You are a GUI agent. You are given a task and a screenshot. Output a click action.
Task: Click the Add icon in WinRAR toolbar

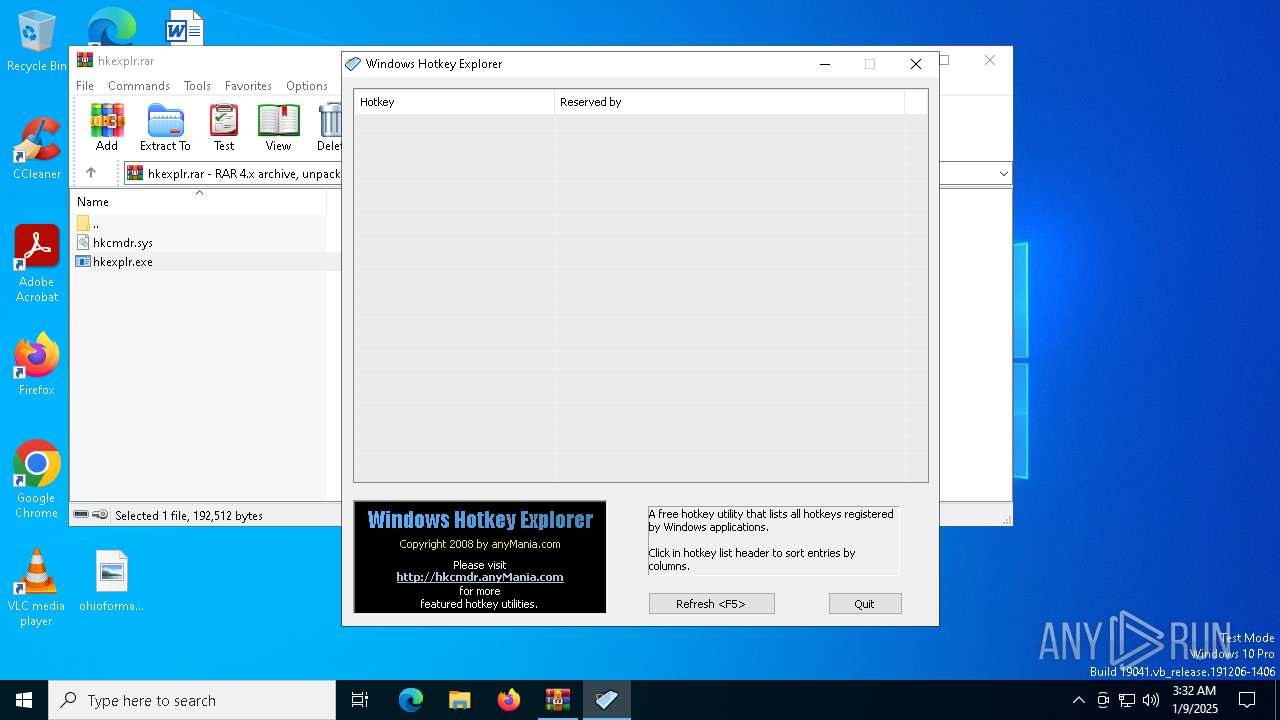[x=107, y=127]
